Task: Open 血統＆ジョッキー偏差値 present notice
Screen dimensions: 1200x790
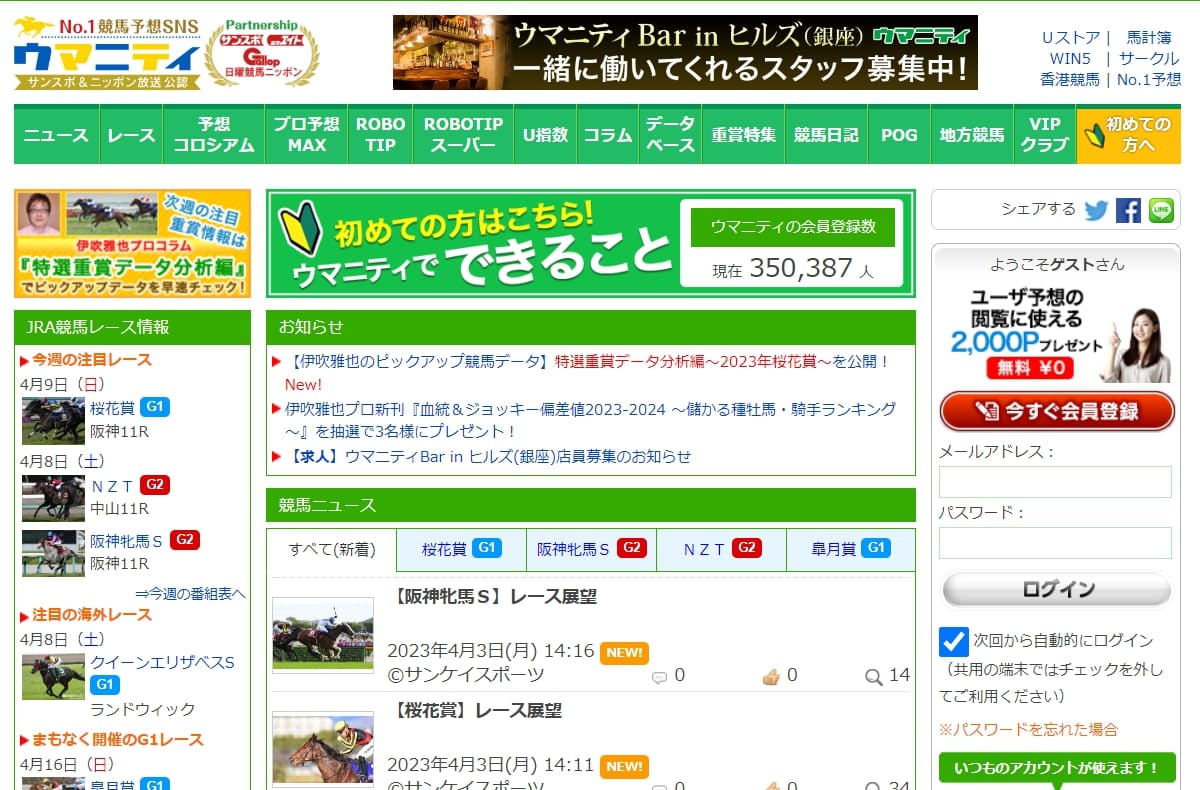Action: (x=590, y=420)
